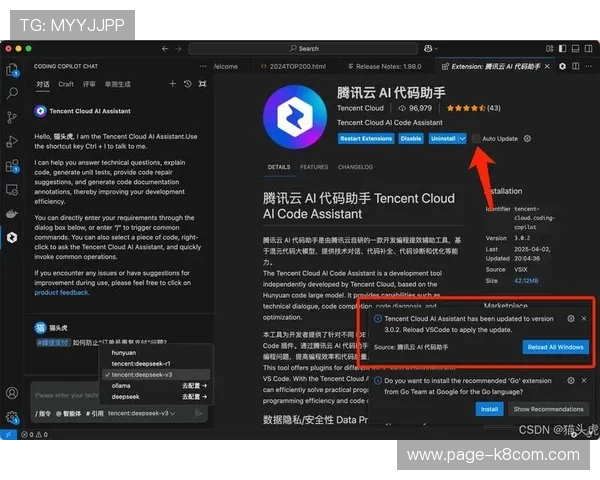Expand the Uninstall dropdown arrow

tap(462, 139)
